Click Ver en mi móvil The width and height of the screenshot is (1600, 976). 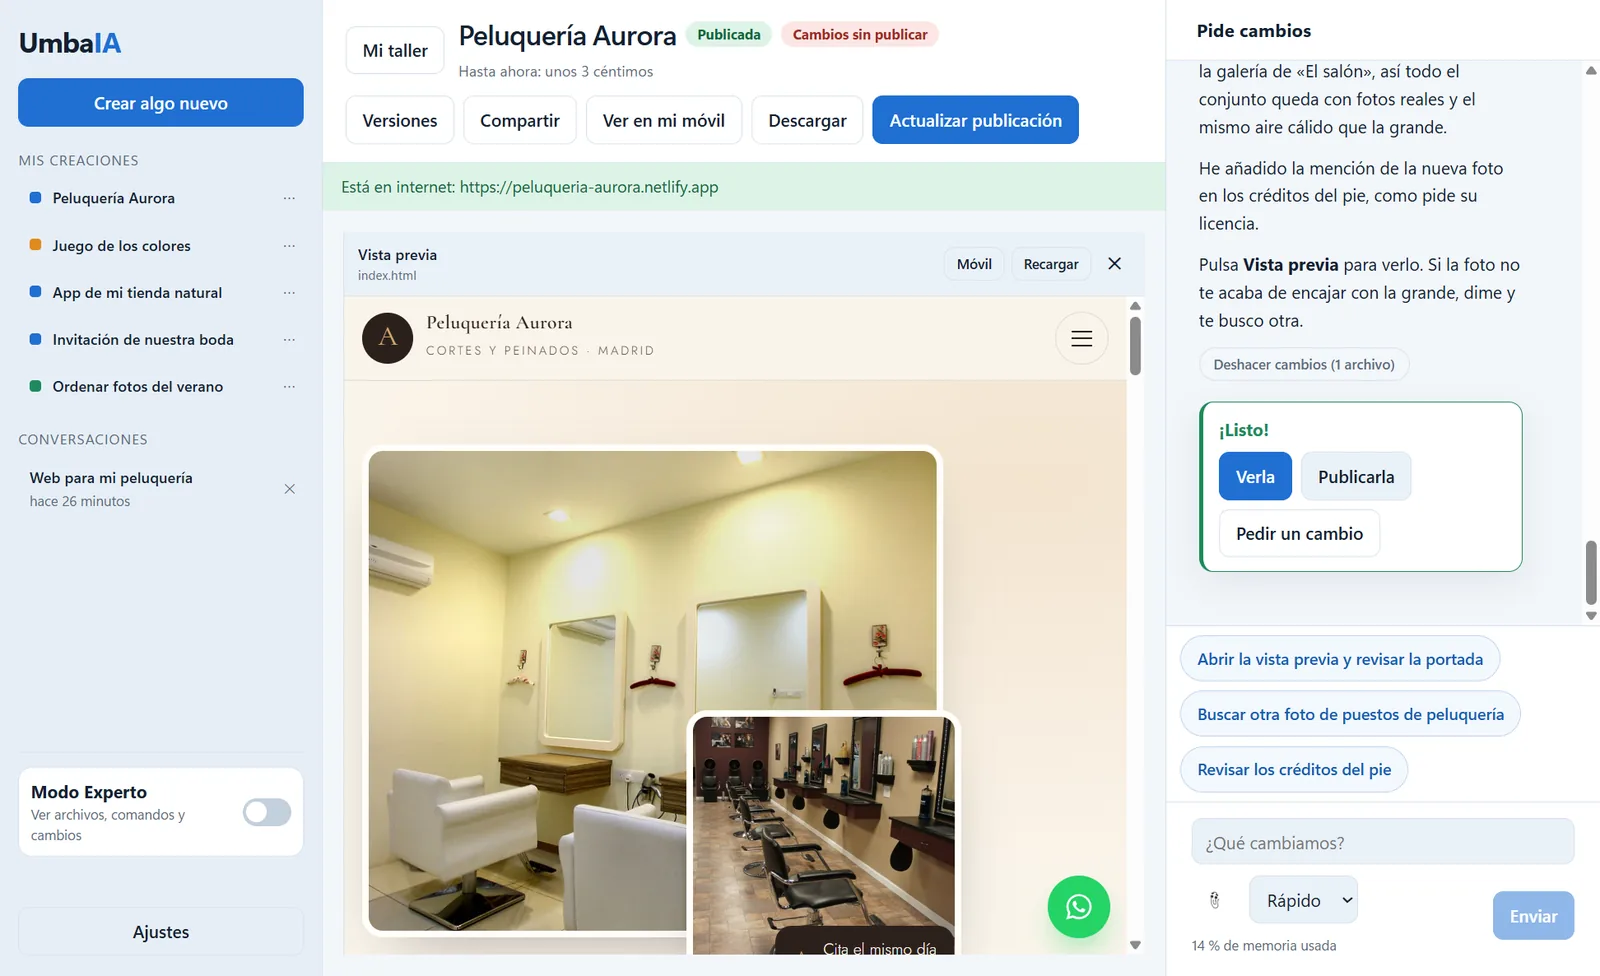tap(664, 120)
